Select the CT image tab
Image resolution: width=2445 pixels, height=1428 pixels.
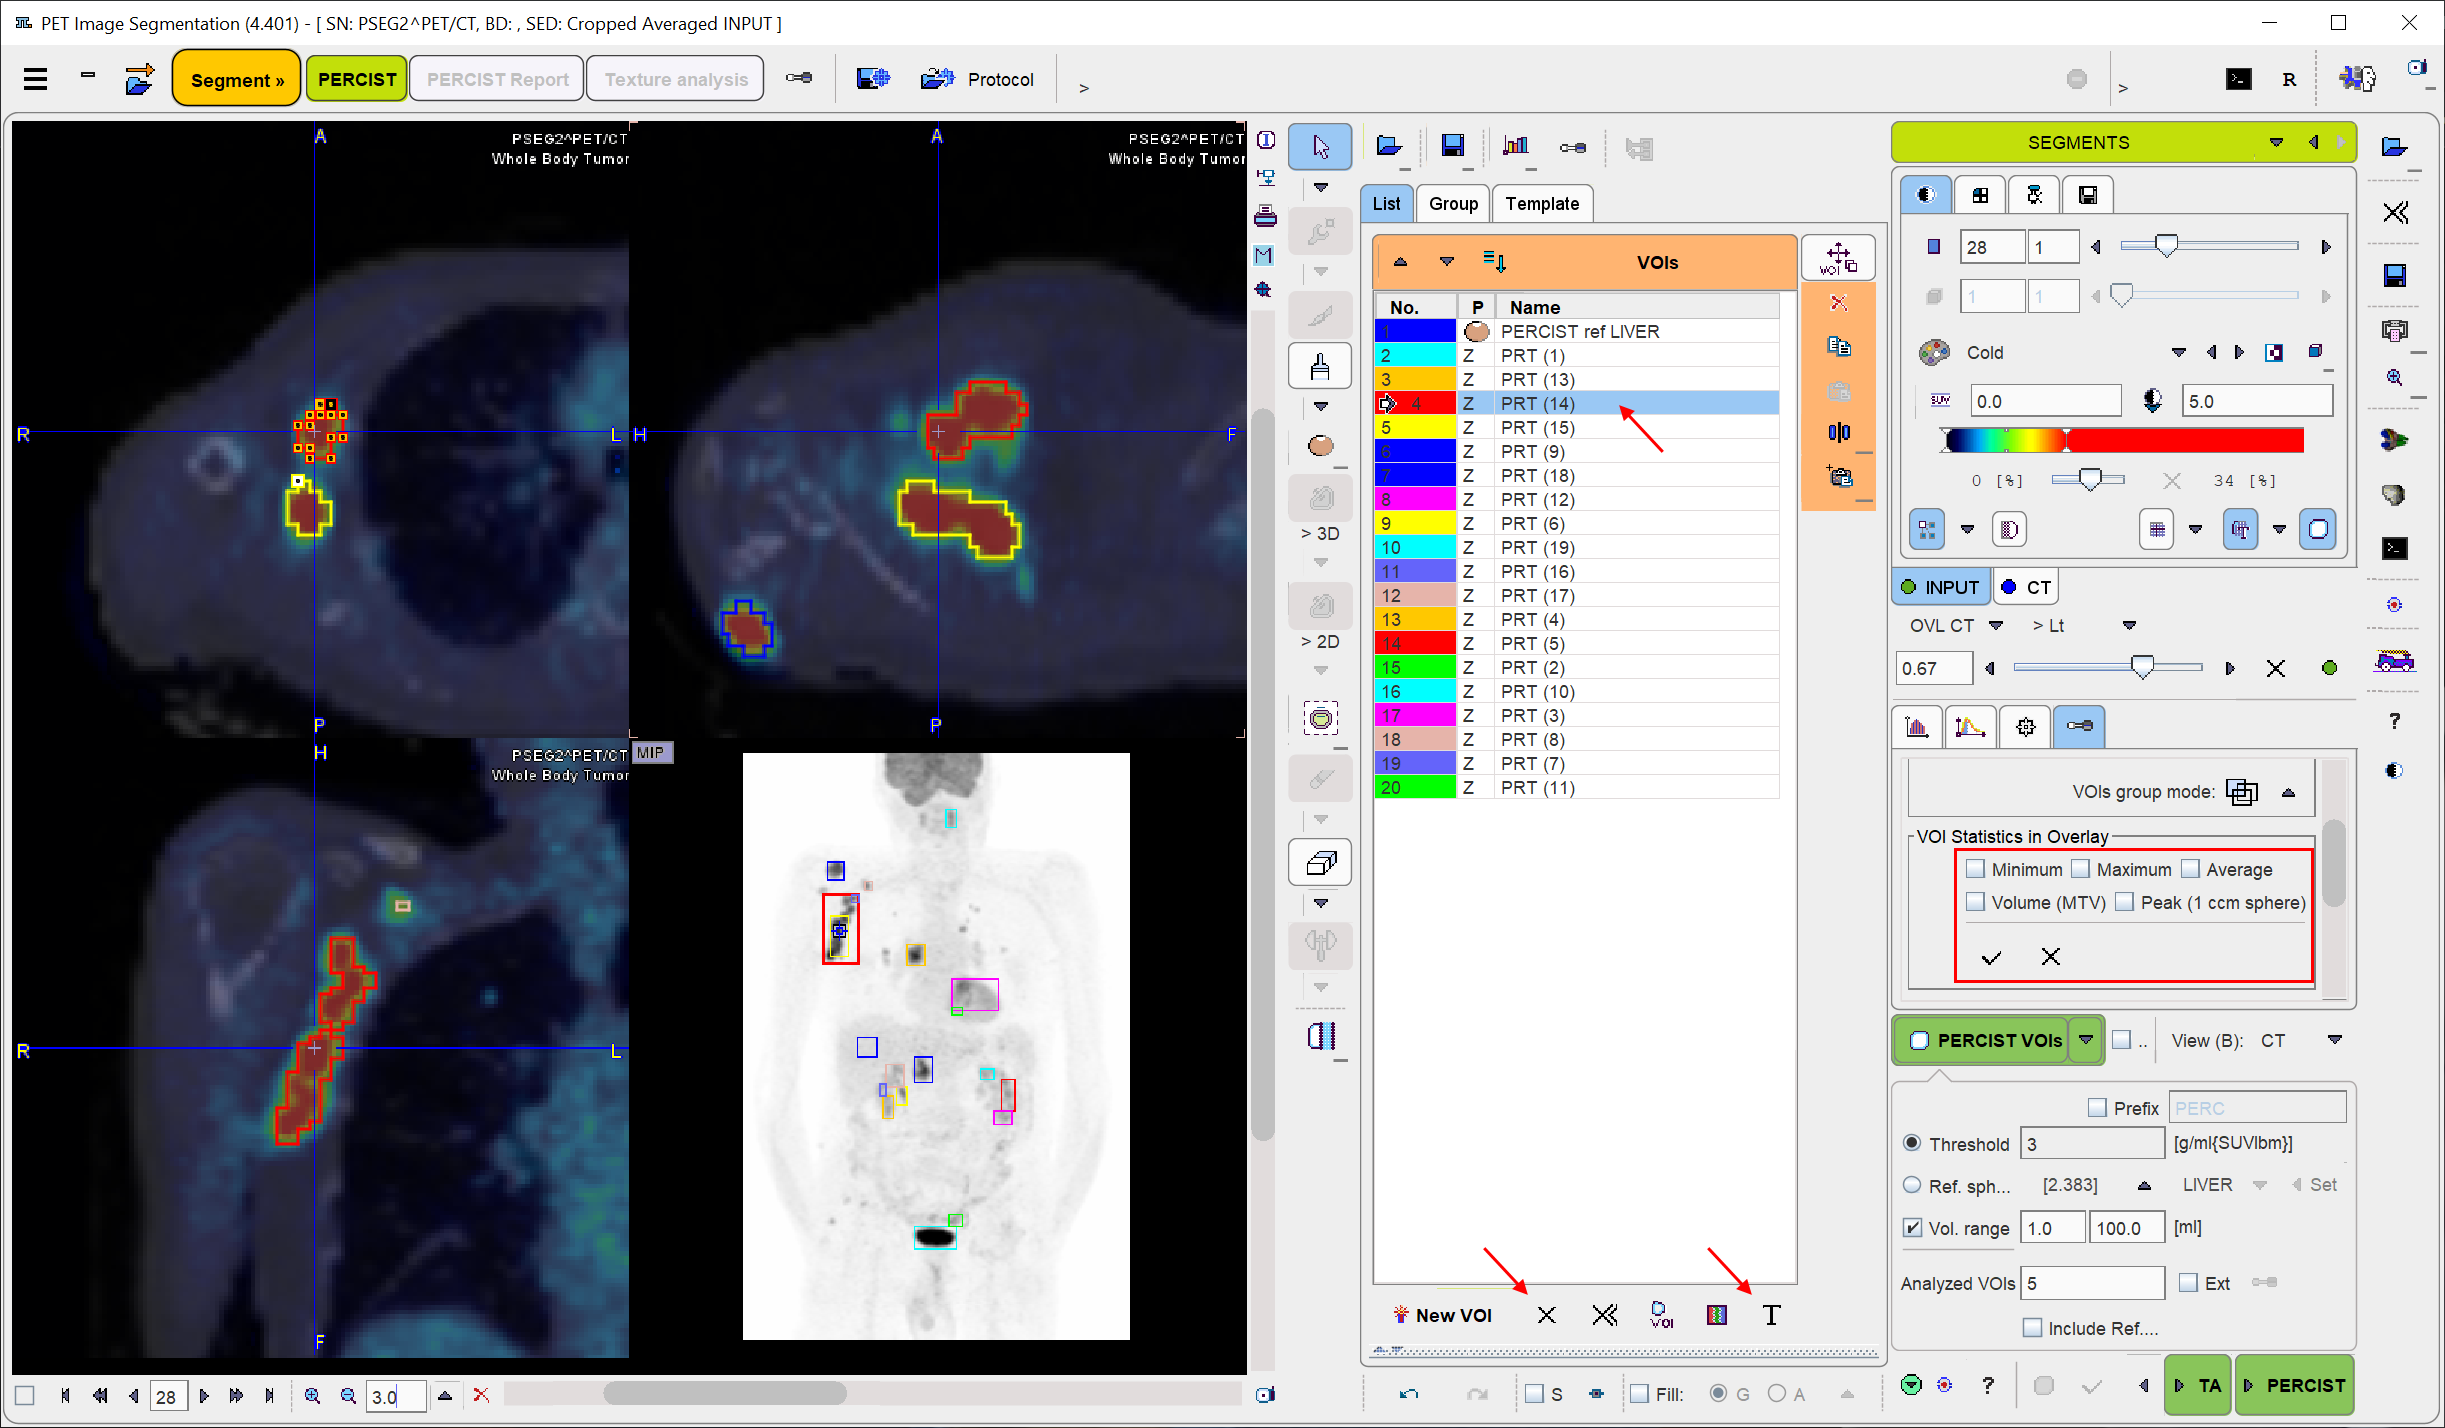coord(2027,587)
